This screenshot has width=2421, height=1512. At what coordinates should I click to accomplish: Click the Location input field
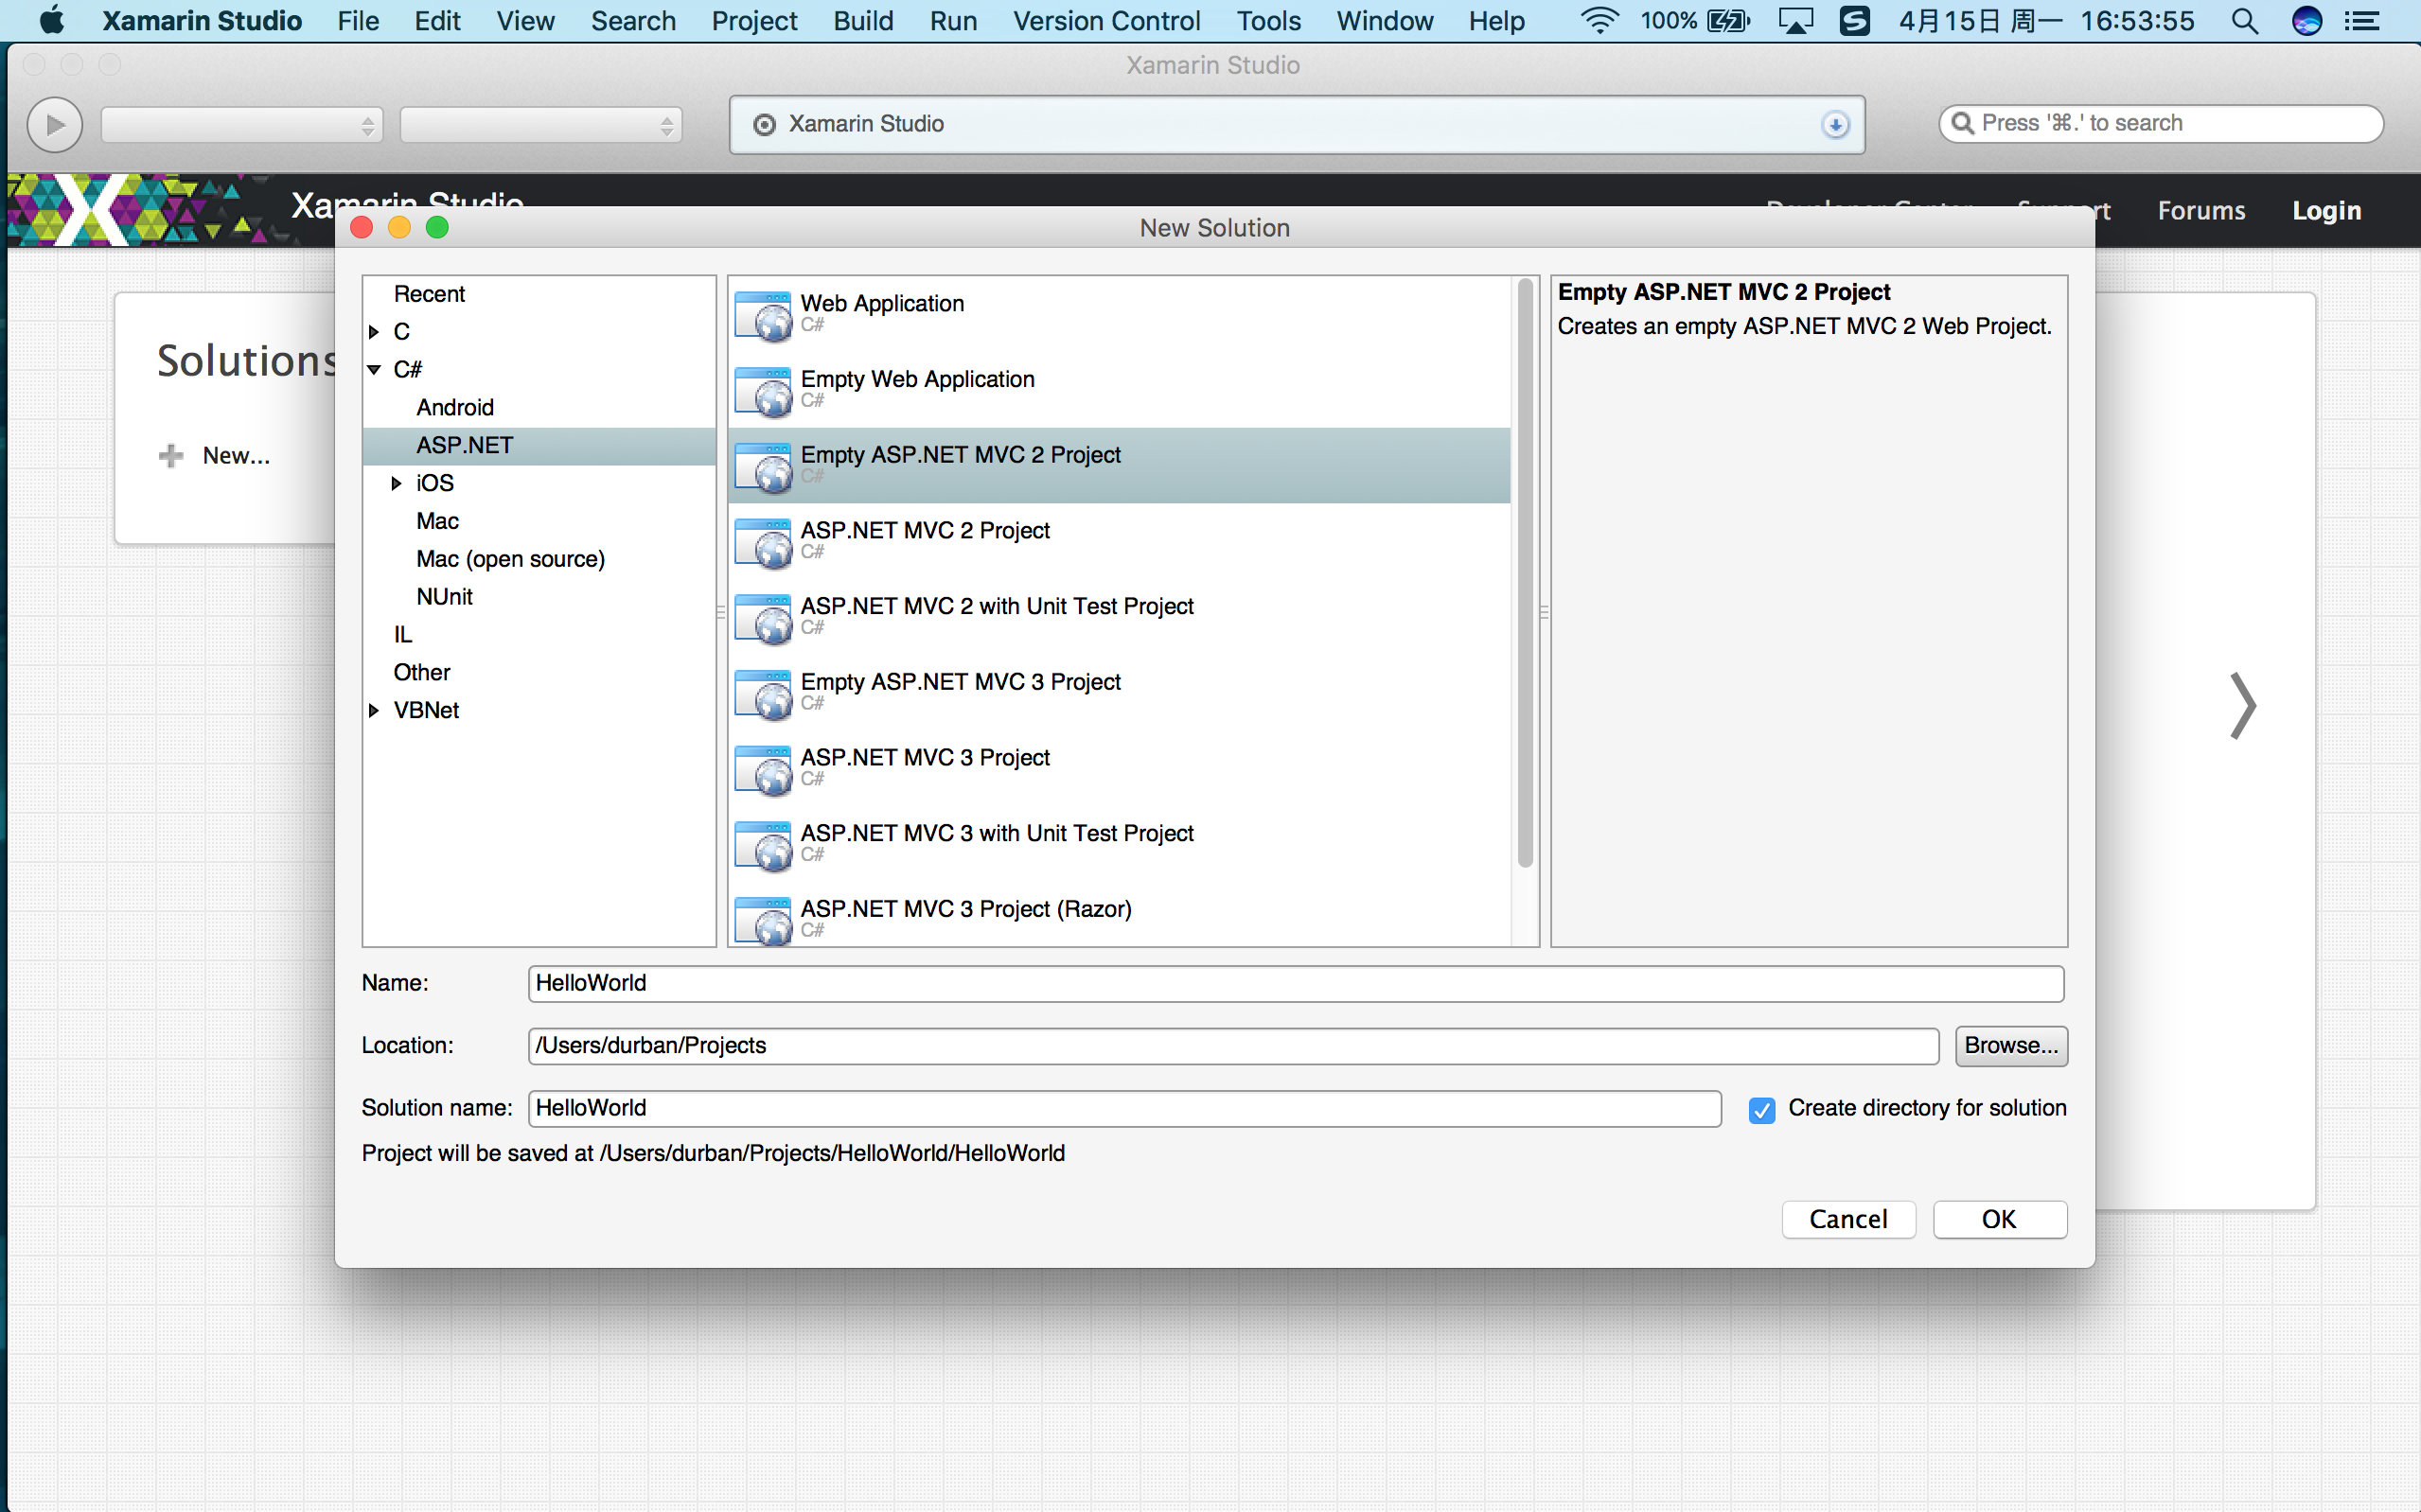click(1233, 1046)
